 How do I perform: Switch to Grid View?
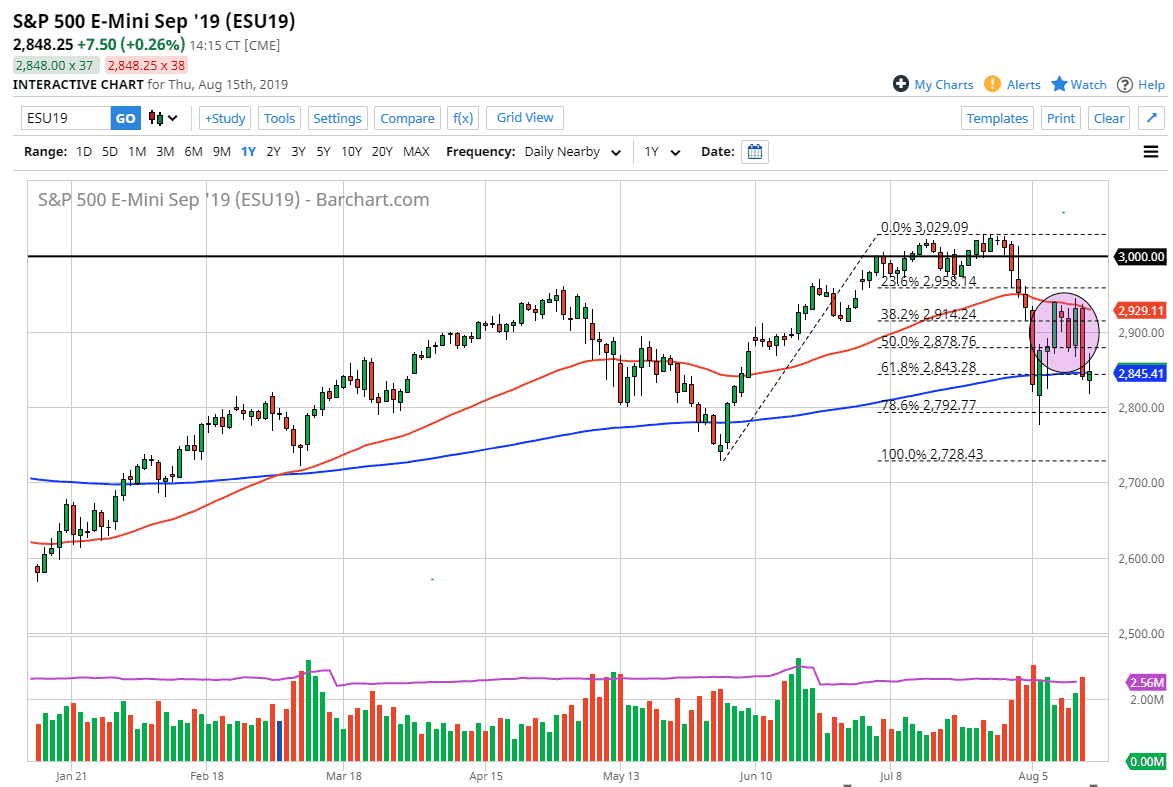(524, 117)
